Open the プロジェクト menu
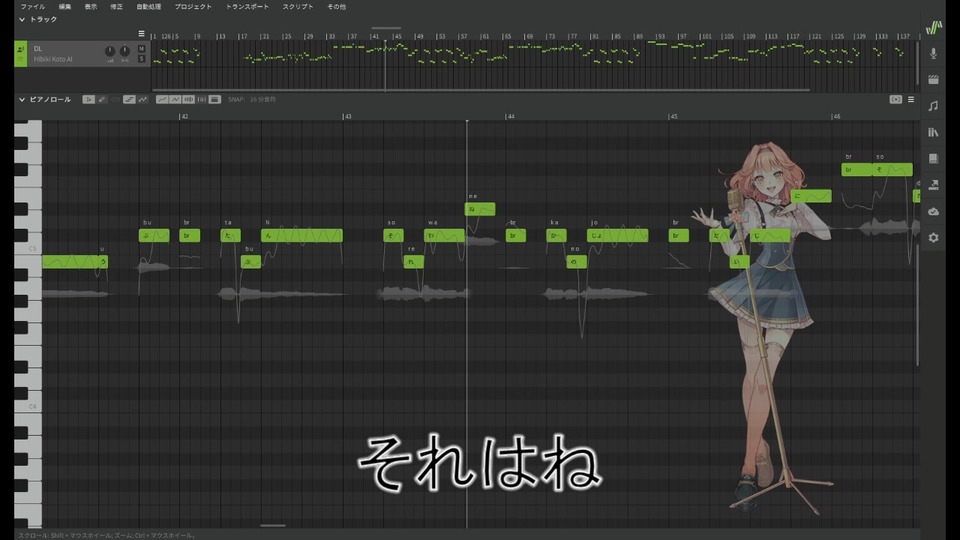 point(193,7)
